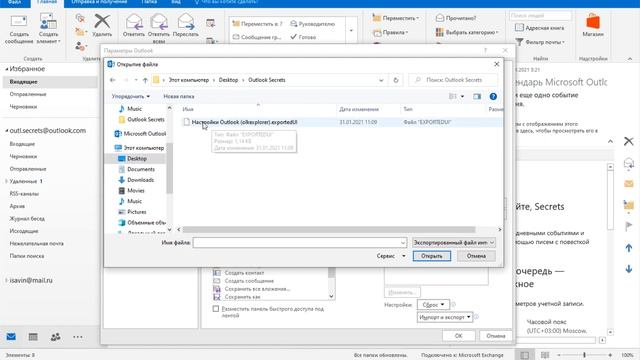Open the file type filter dropdown
Image resolution: width=640 pixels, height=360 pixels.
[x=453, y=242]
